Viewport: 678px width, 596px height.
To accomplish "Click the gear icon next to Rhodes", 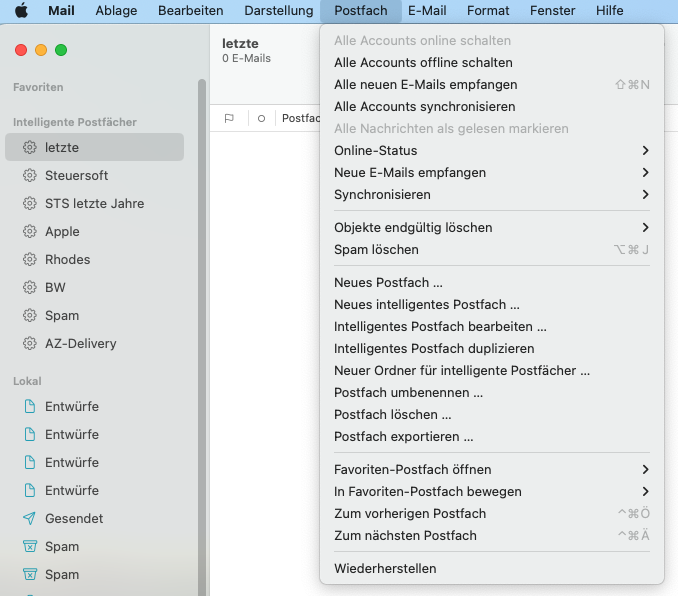I will 30,259.
